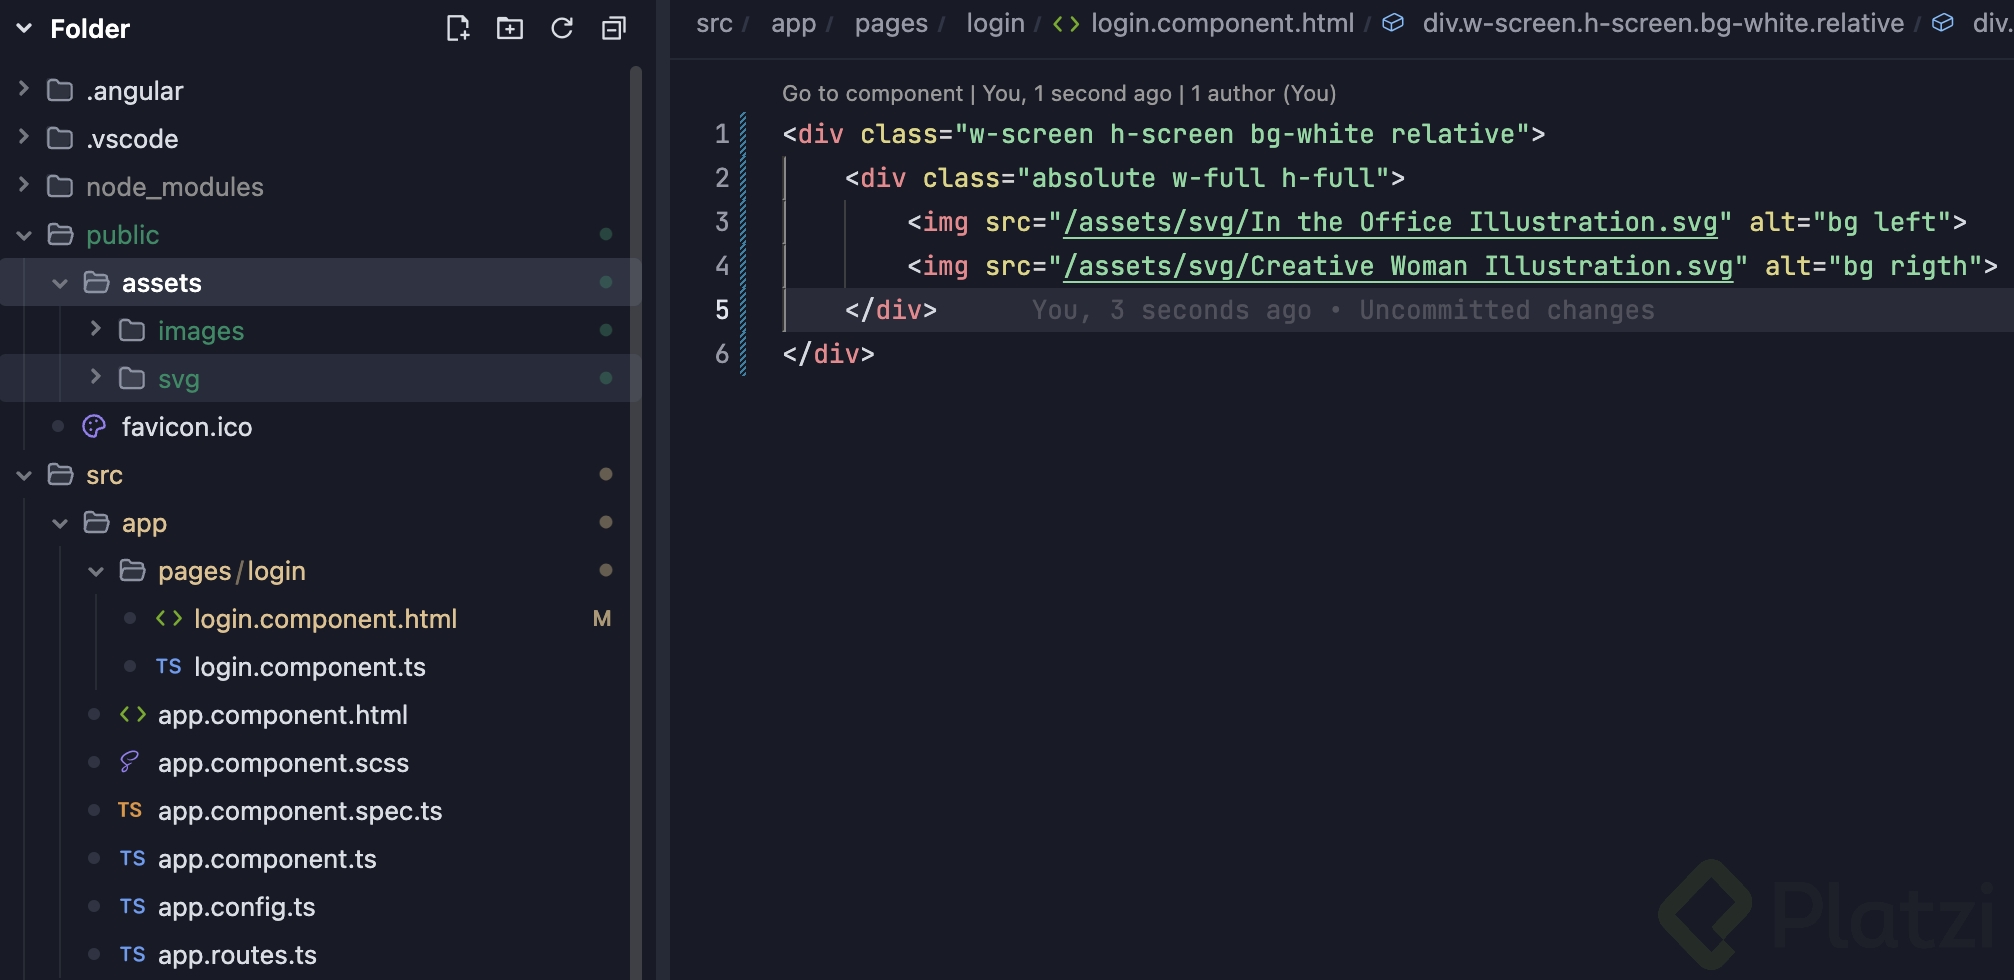The height and width of the screenshot is (980, 2014).
Task: Click div.w-screen.h-screen.bg-white.relative breadcrumb
Action: pos(1663,23)
